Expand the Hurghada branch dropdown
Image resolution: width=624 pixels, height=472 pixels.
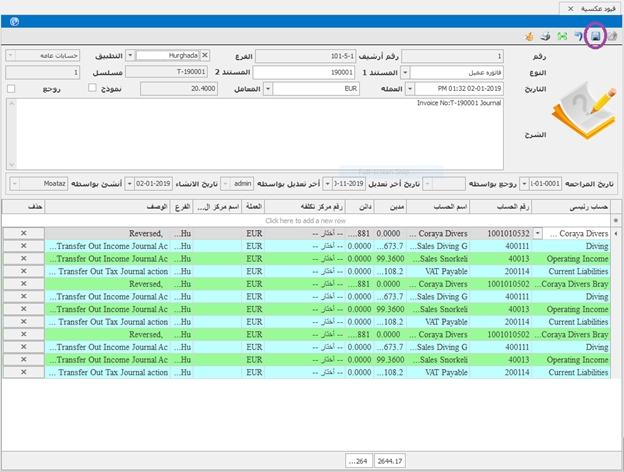pos(128,55)
